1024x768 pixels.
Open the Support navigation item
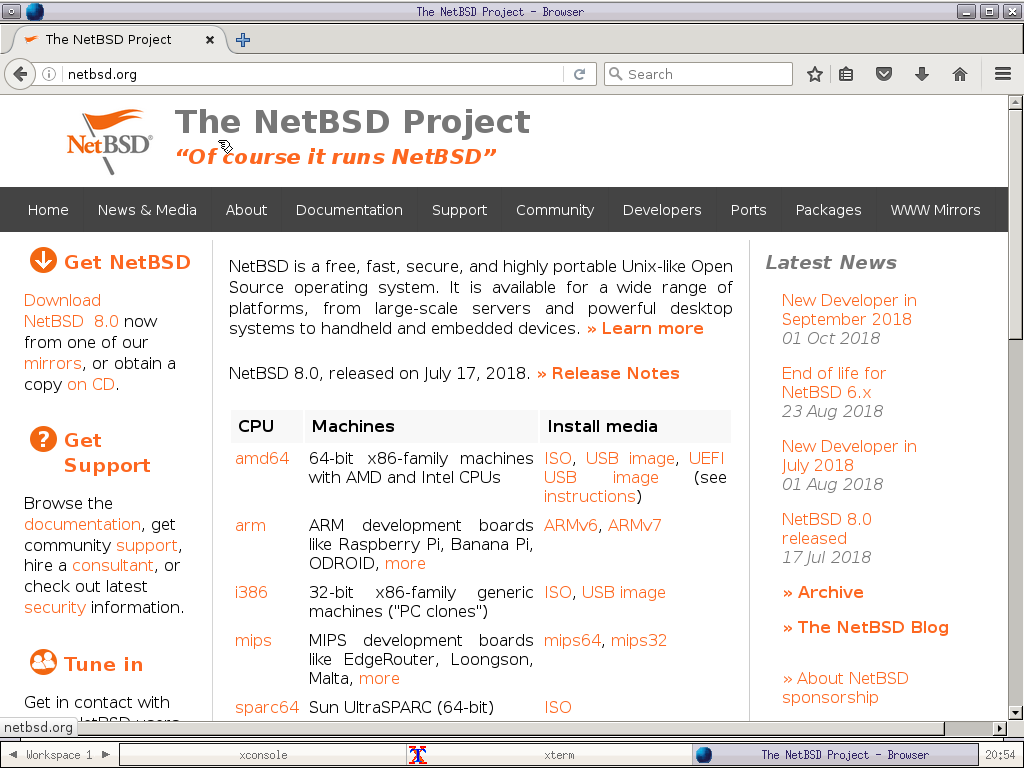click(459, 210)
